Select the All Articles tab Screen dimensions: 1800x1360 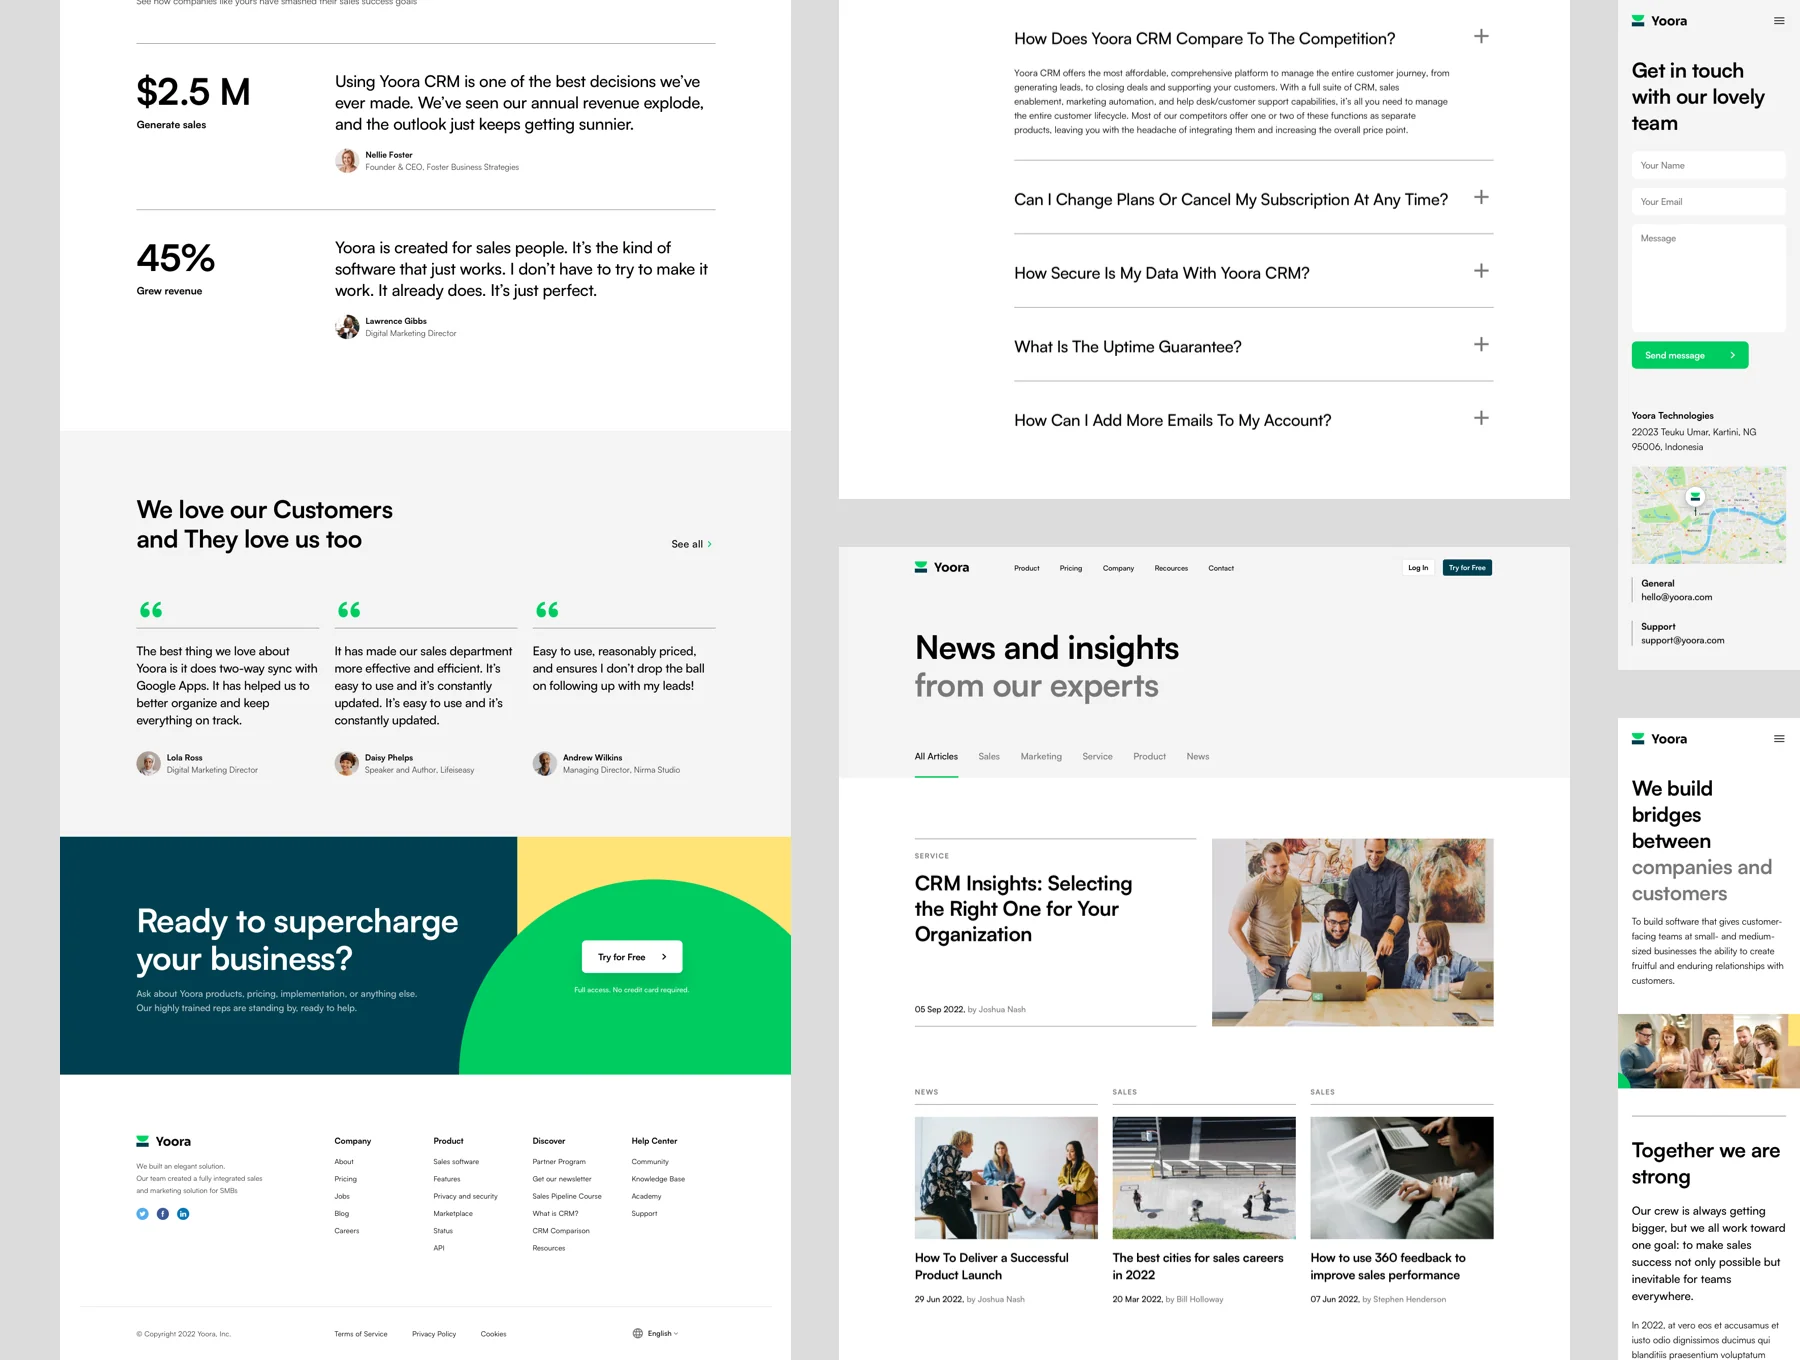coord(936,756)
